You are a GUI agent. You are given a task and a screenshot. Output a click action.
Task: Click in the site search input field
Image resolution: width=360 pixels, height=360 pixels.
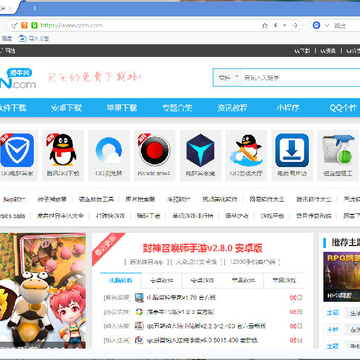(300, 78)
